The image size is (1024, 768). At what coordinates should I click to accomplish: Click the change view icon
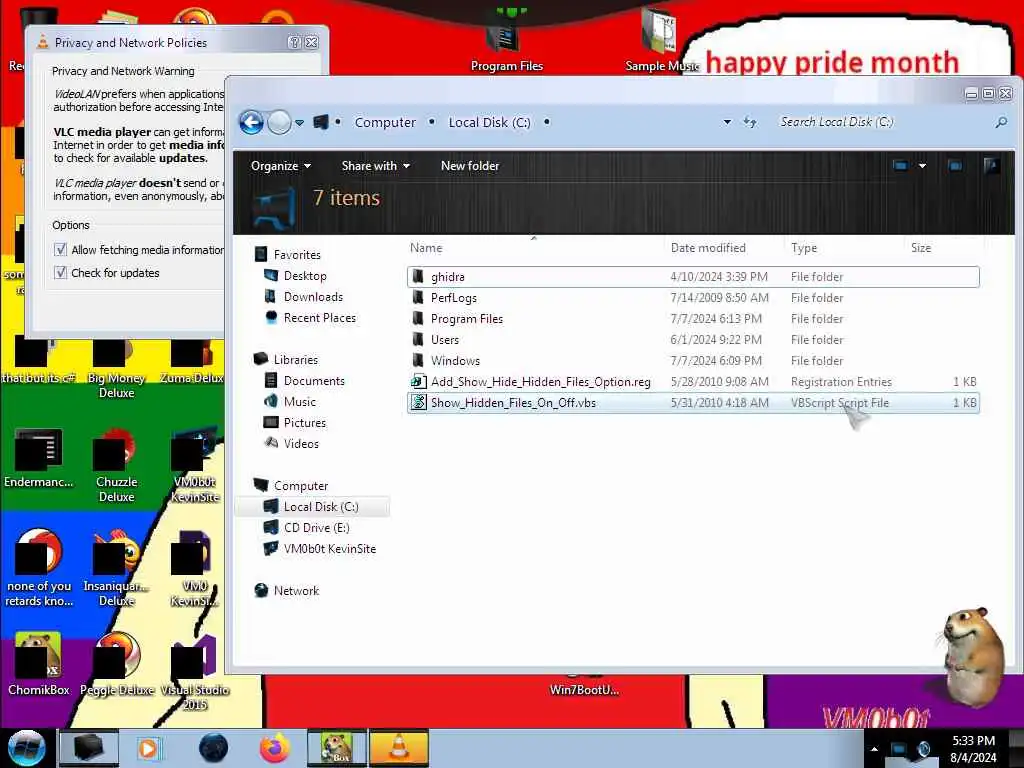pyautogui.click(x=900, y=166)
